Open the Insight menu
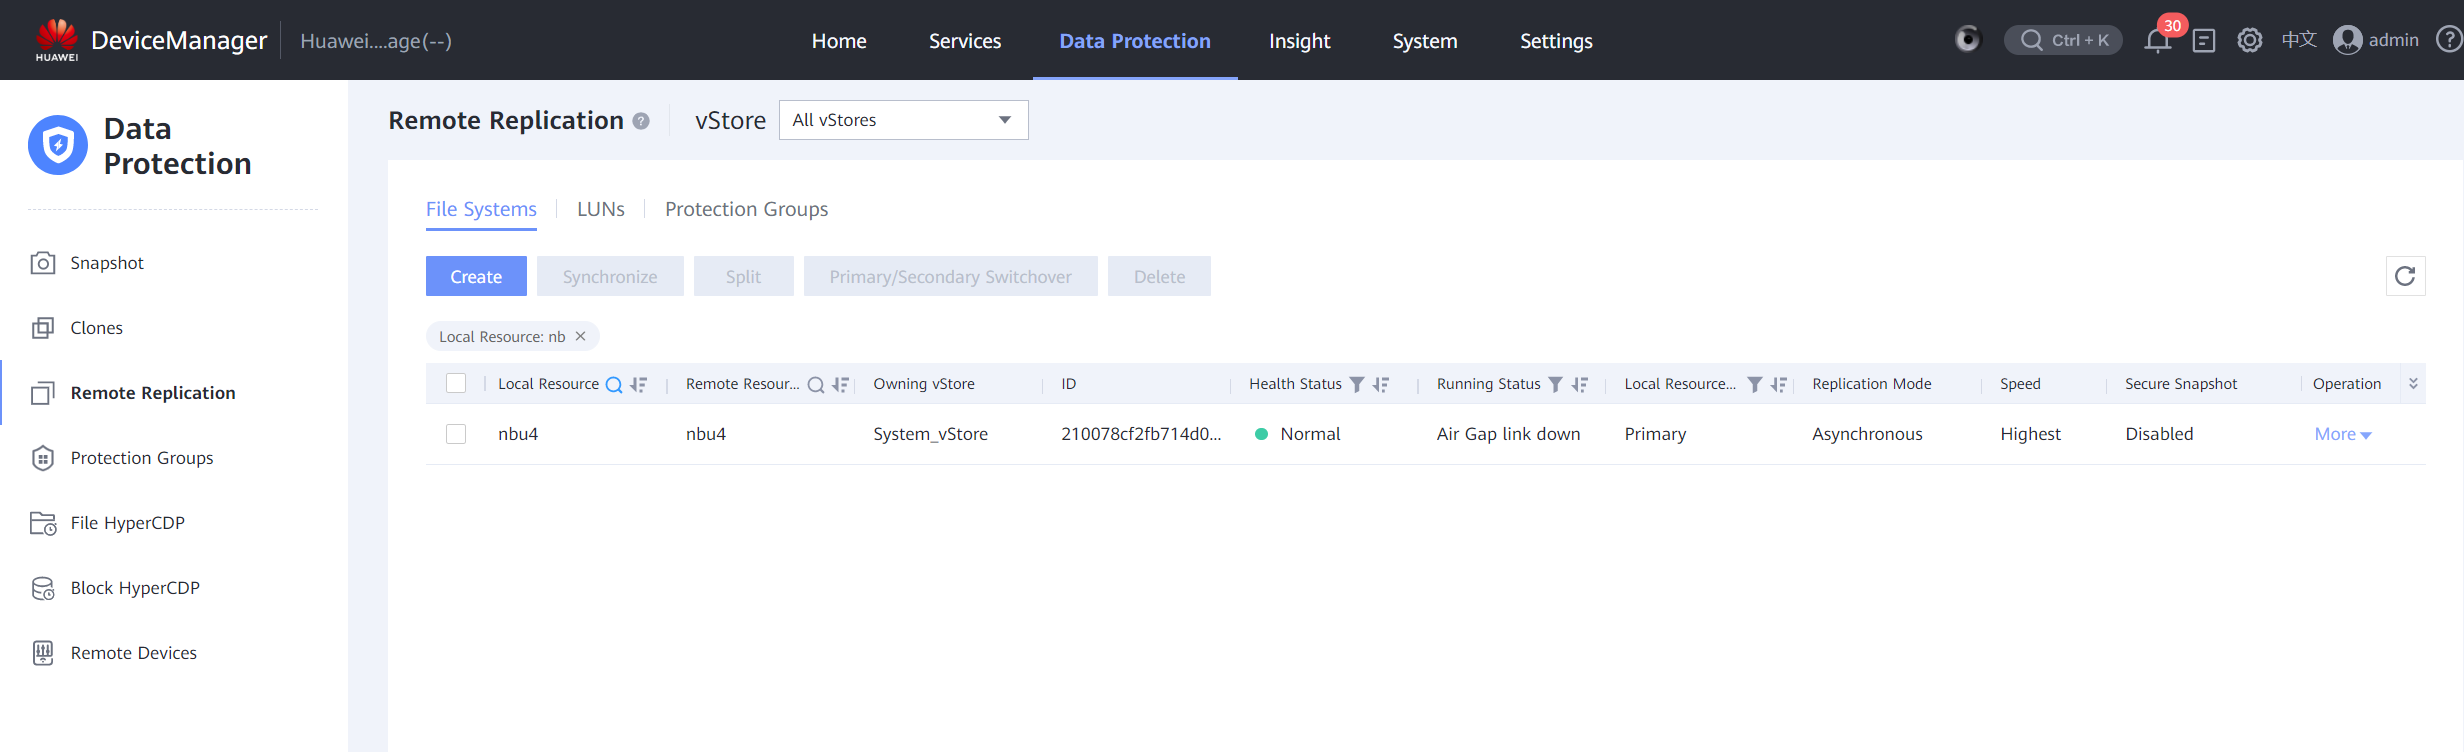This screenshot has width=2464, height=752. [1299, 41]
